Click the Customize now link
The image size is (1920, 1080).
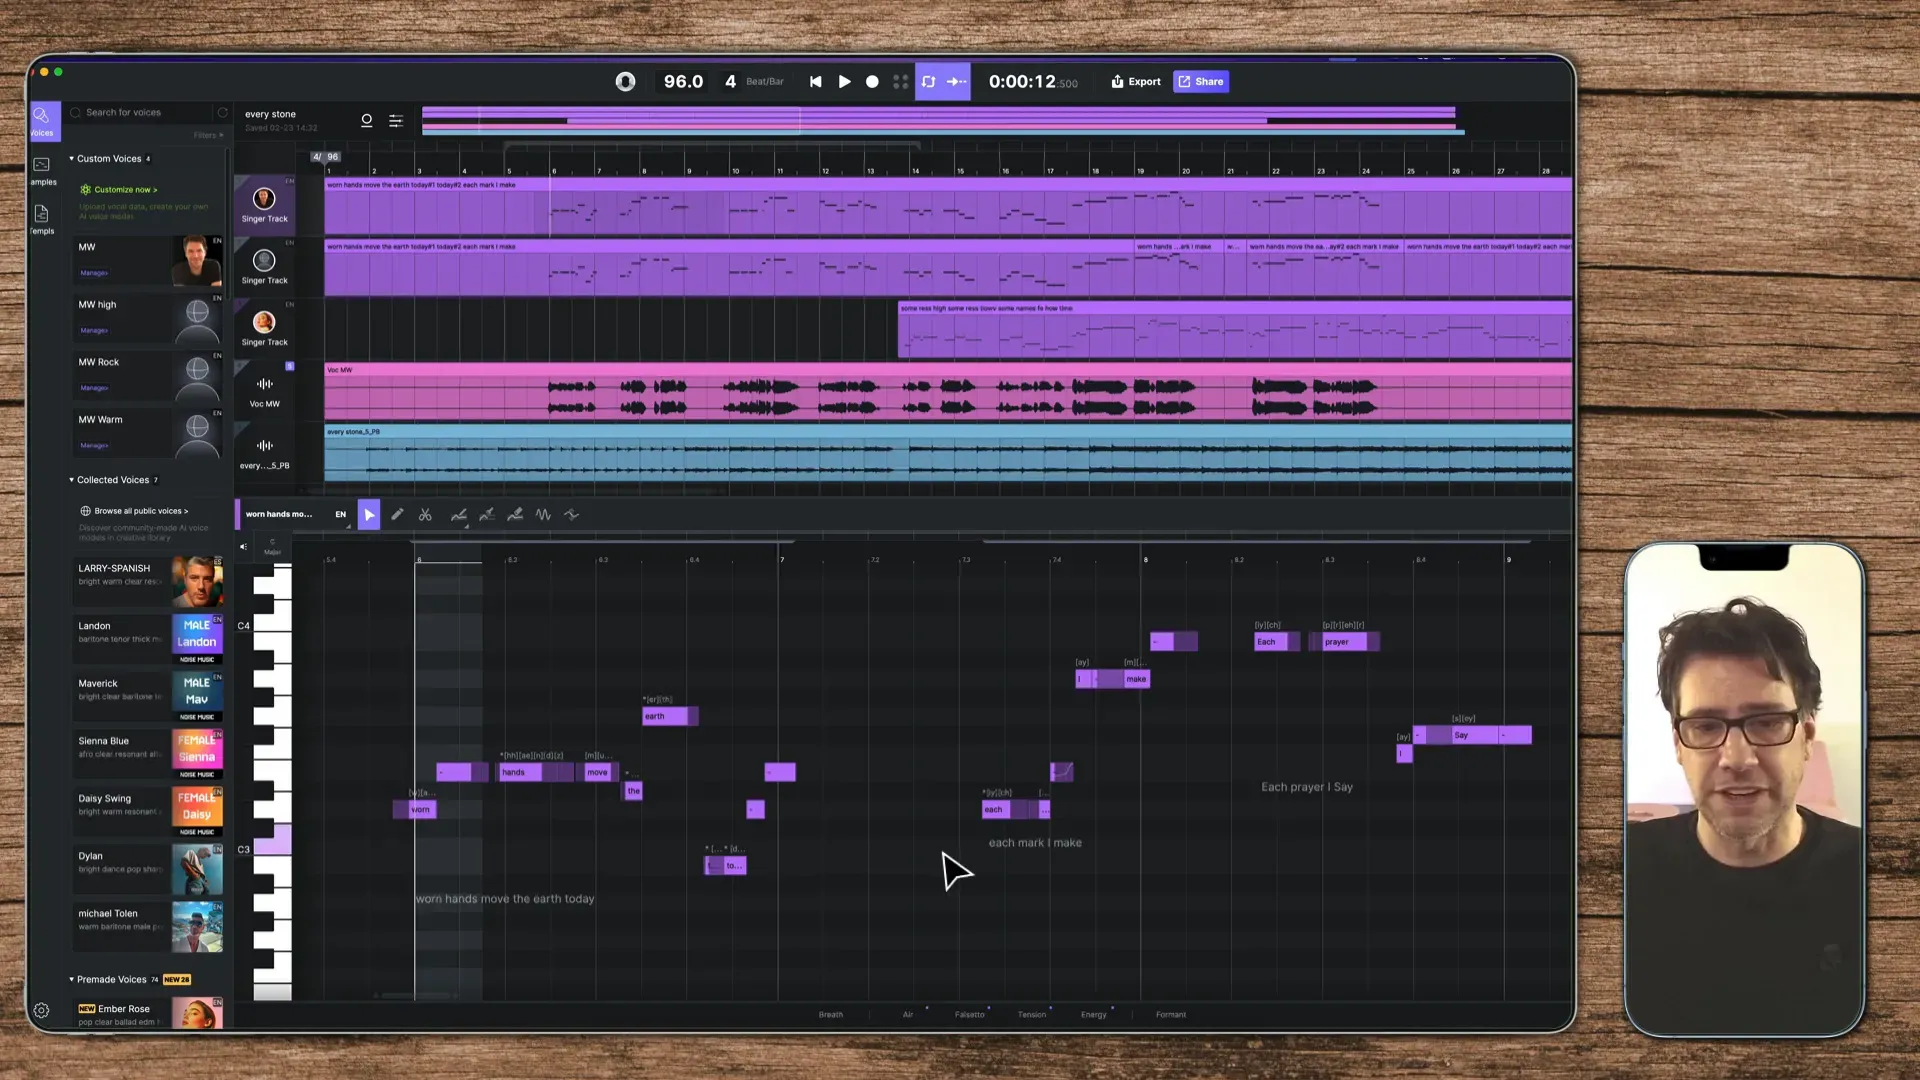122,189
